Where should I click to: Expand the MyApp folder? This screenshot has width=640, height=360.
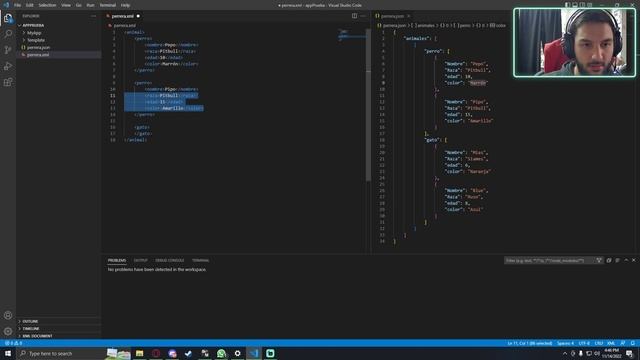click(x=58, y=33)
